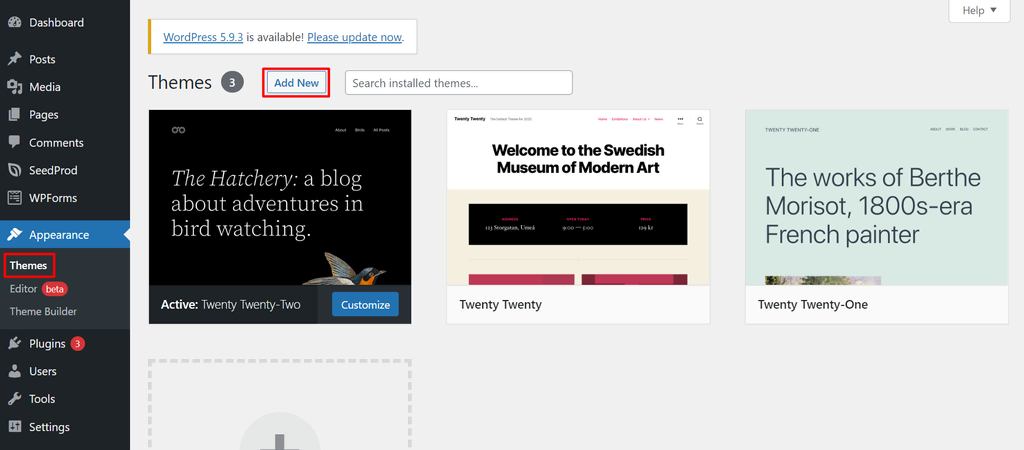The height and width of the screenshot is (450, 1024).
Task: Click the Comments speech bubble icon
Action: pos(14,142)
